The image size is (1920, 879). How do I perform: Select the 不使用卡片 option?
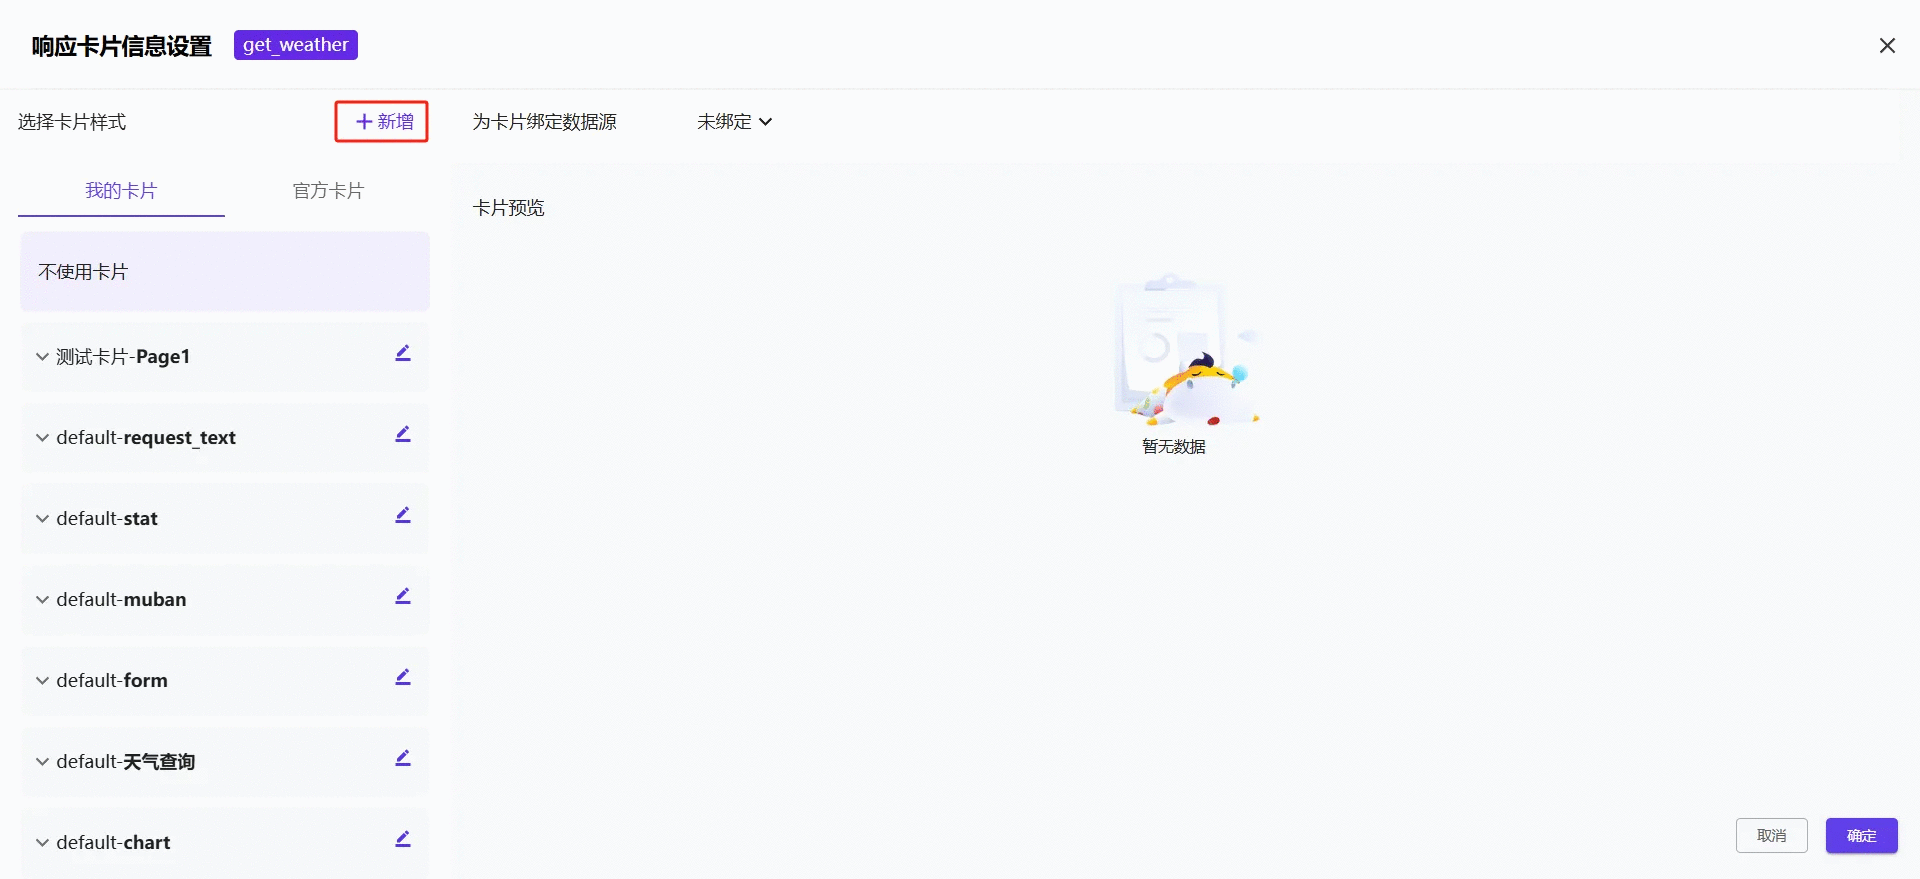coord(225,272)
